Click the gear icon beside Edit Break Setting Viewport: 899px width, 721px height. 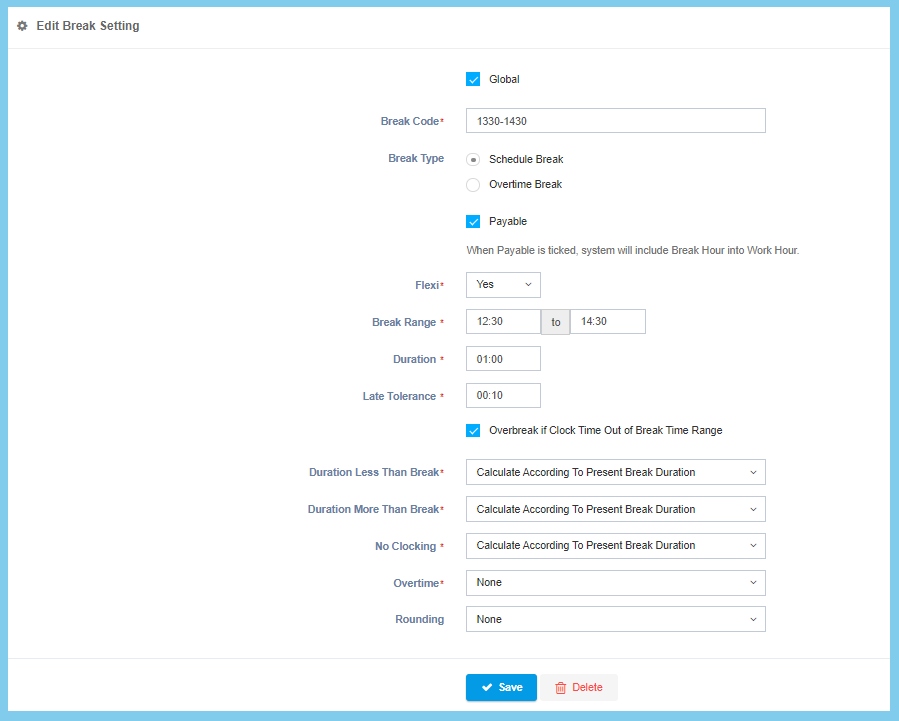[22, 26]
